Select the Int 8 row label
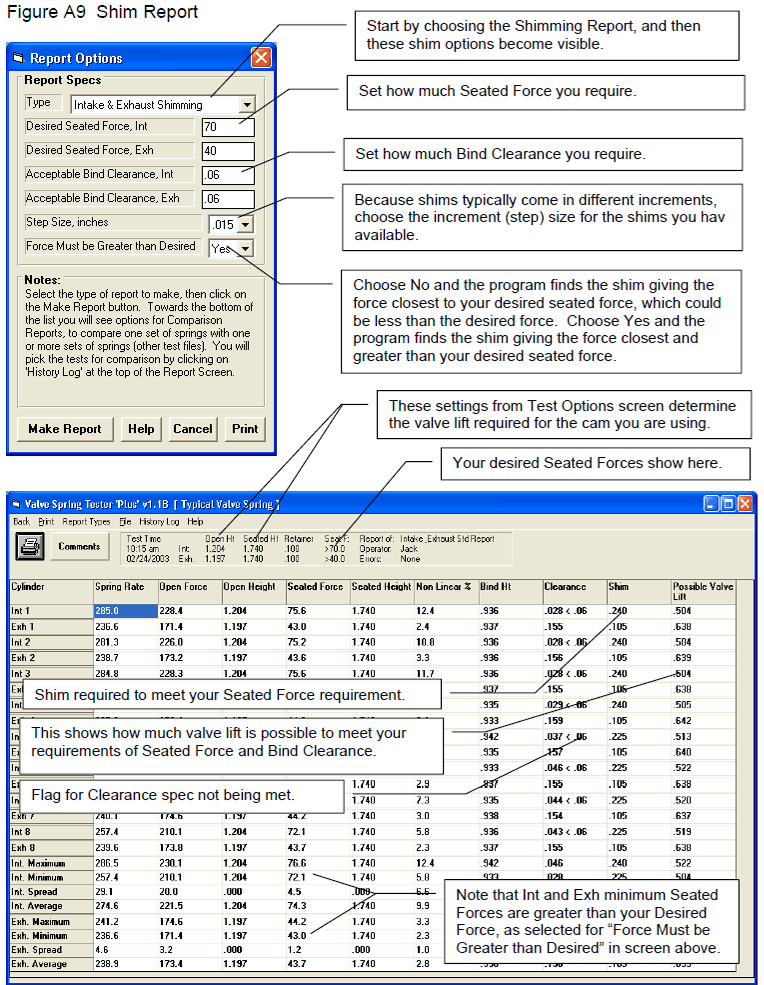The height and width of the screenshot is (985, 764). tap(52, 832)
